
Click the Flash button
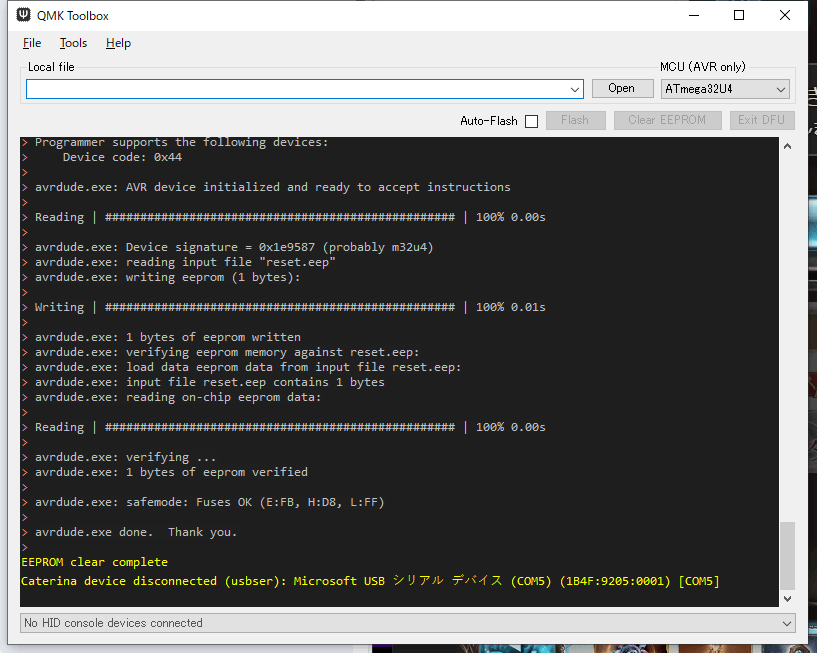click(575, 120)
